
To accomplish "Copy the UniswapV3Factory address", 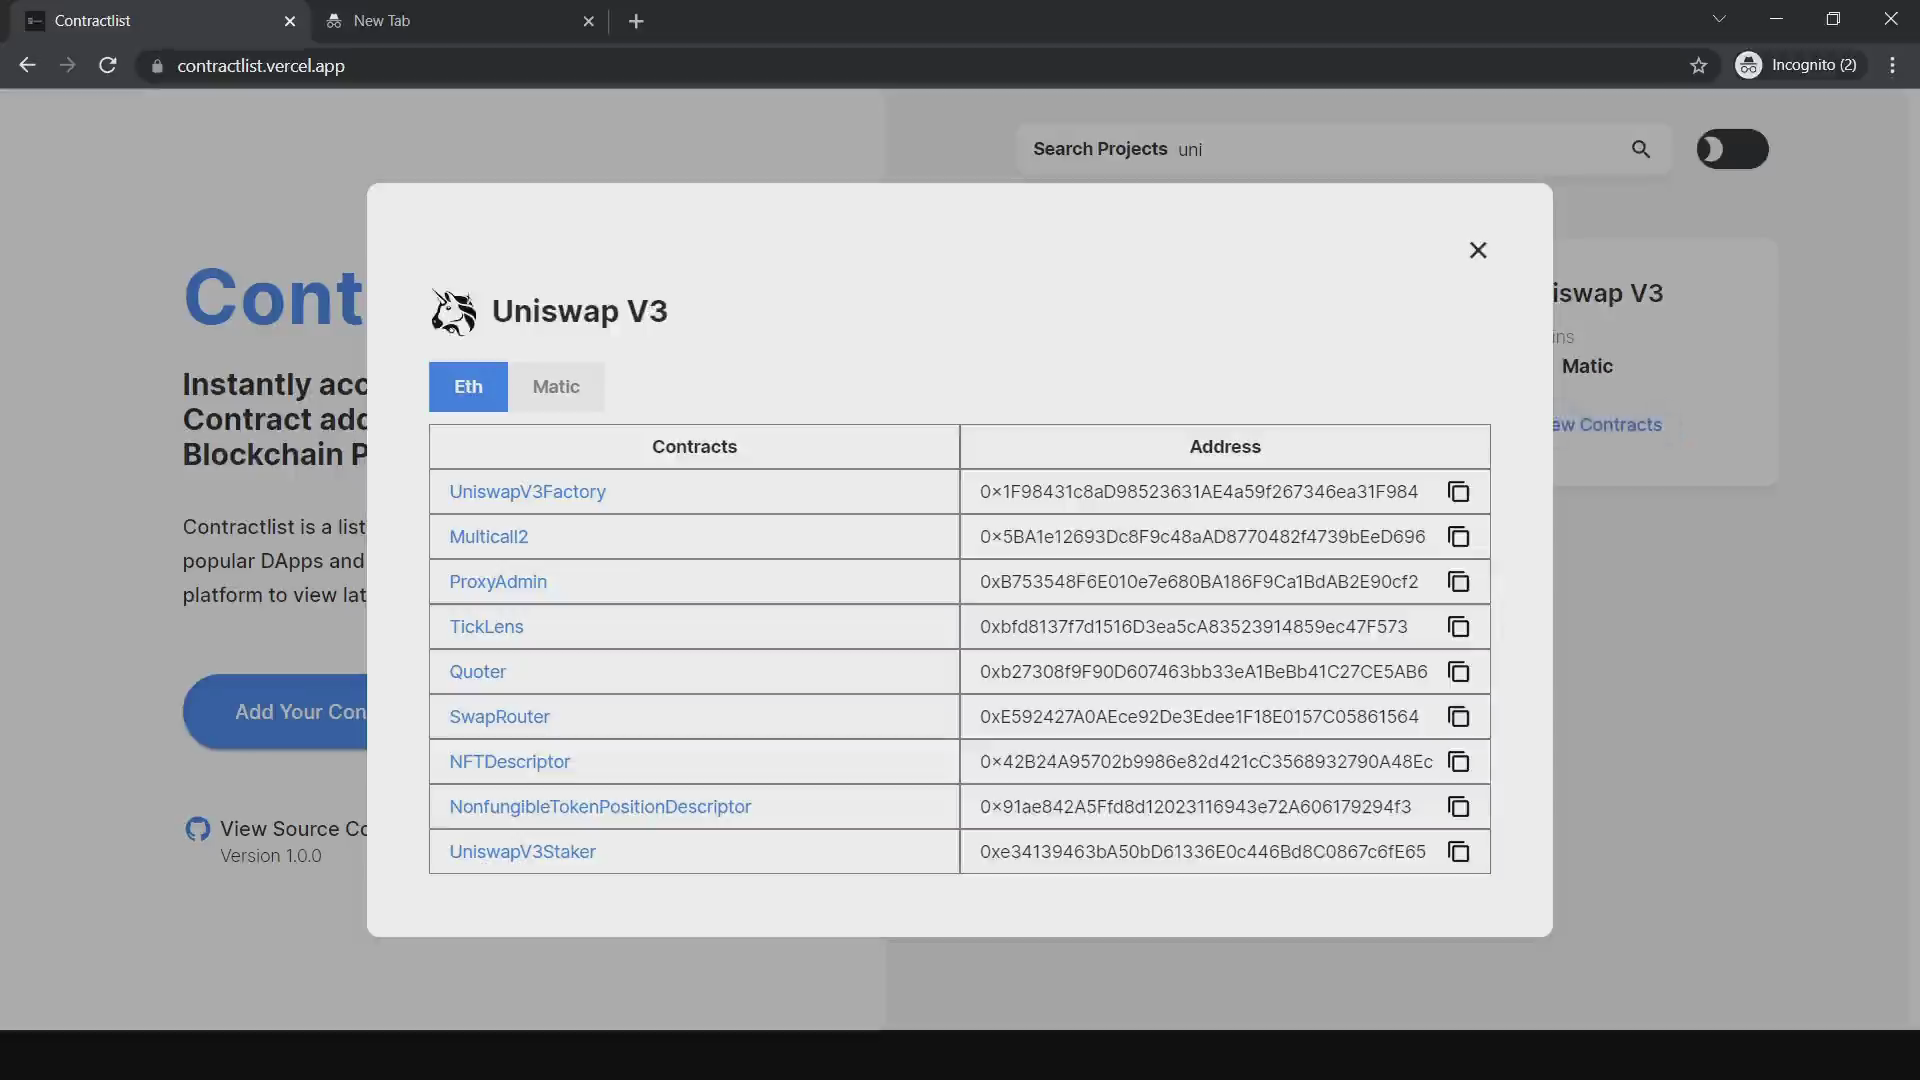I will coord(1459,492).
